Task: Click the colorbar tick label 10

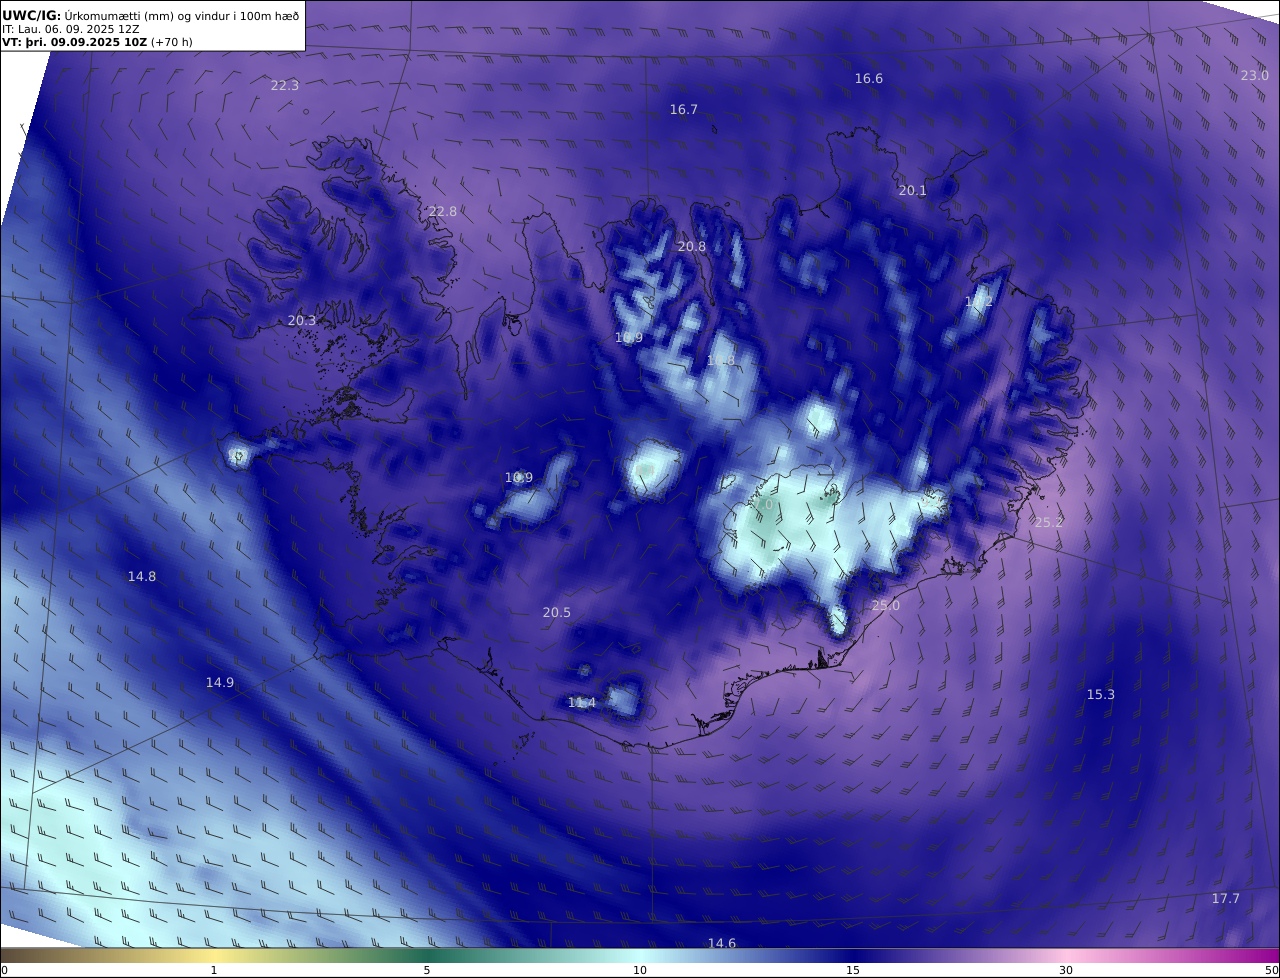Action: click(640, 971)
